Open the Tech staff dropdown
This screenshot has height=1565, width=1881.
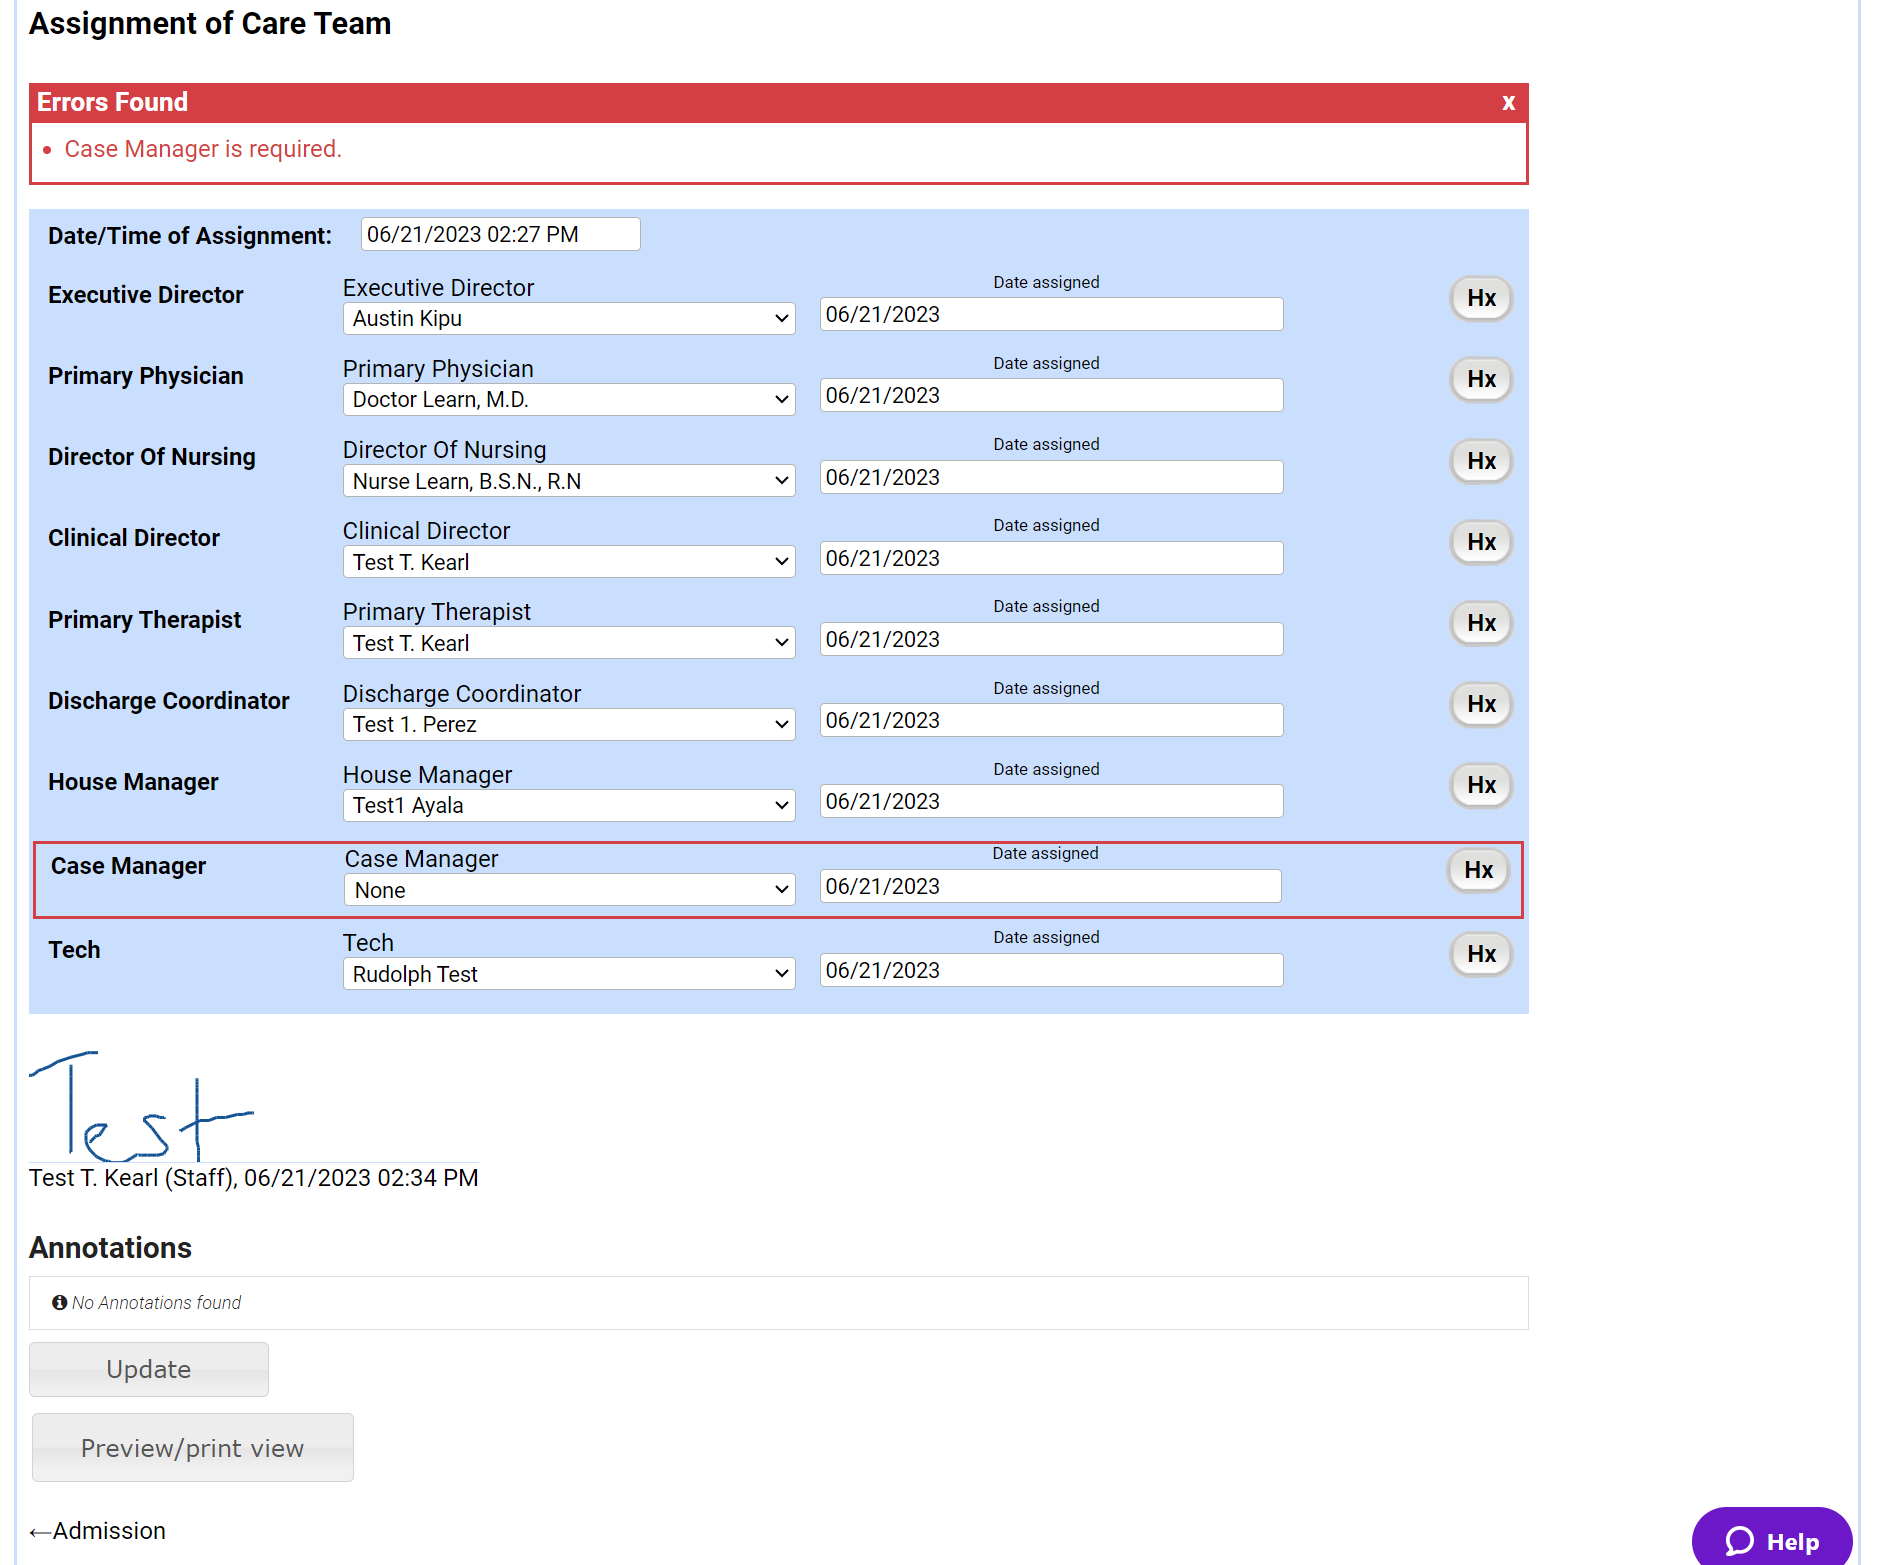[569, 974]
